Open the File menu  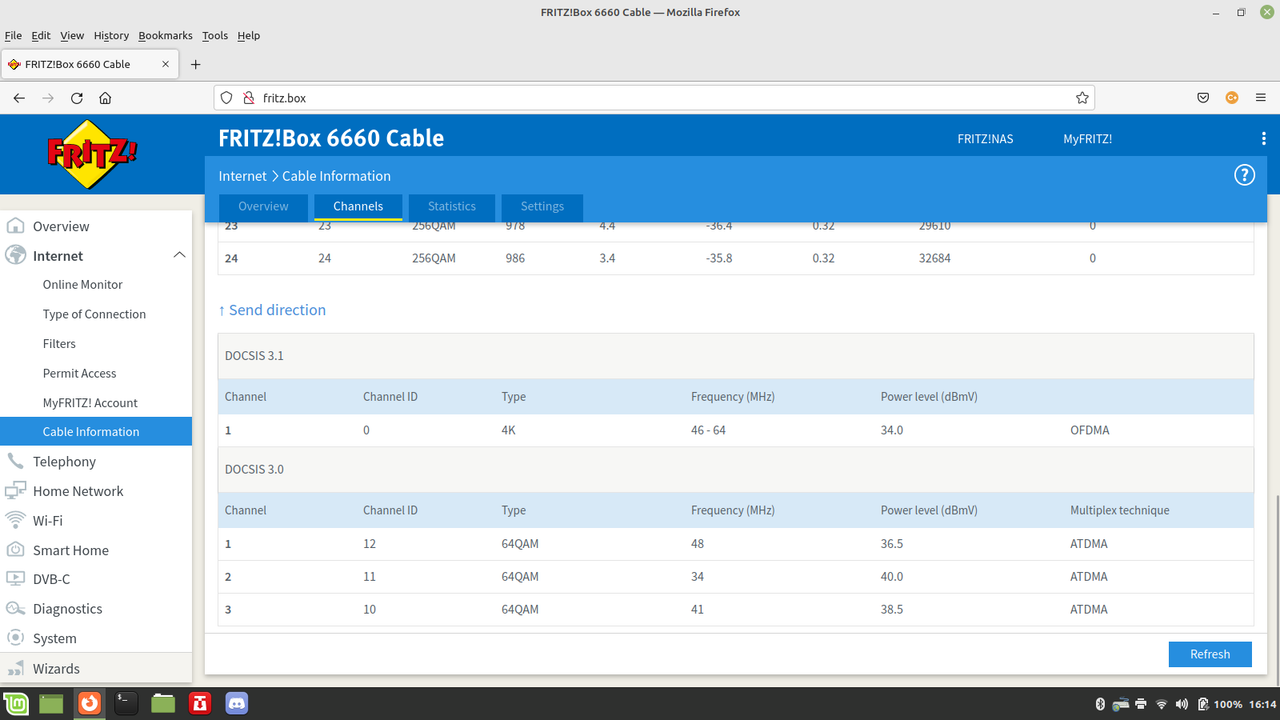(13, 35)
